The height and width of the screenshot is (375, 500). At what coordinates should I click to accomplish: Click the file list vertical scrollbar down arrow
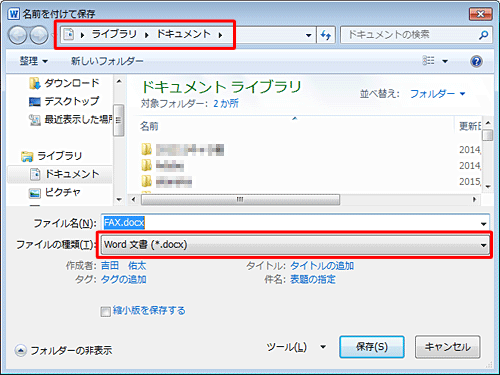tap(488, 187)
